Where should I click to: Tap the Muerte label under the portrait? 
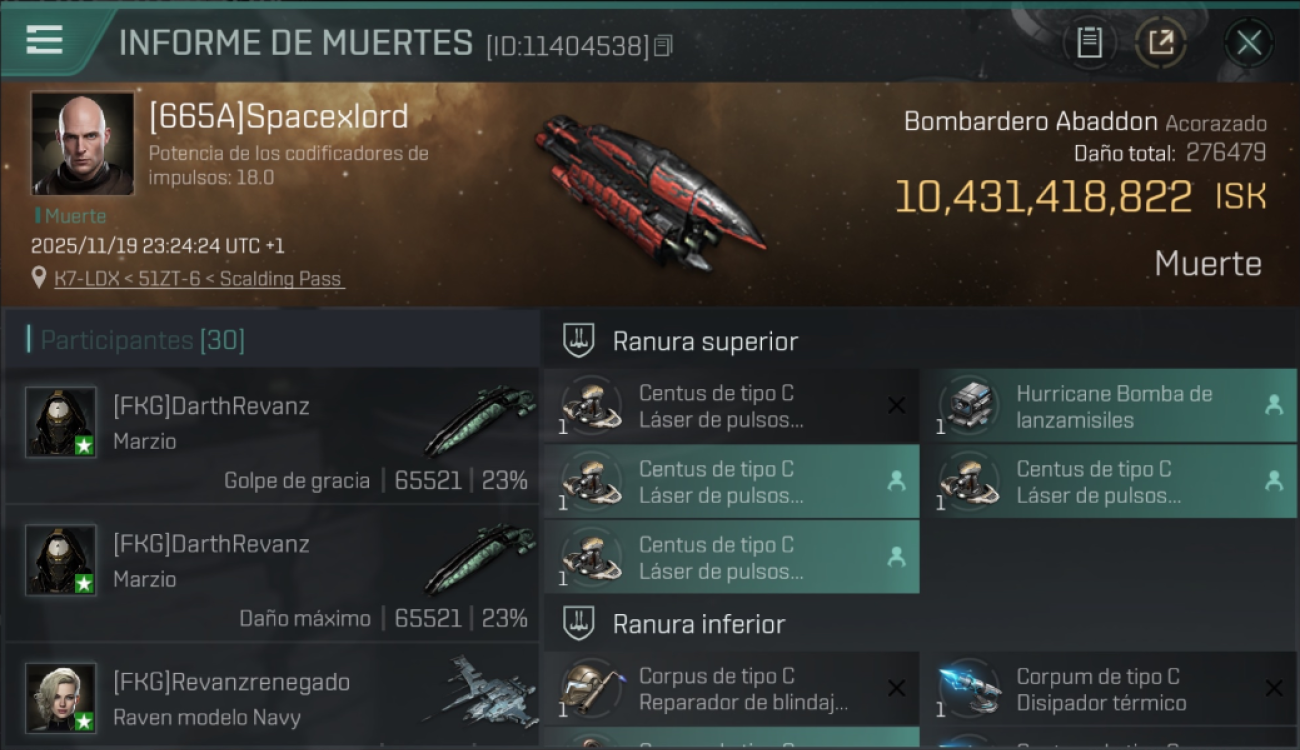tap(71, 216)
